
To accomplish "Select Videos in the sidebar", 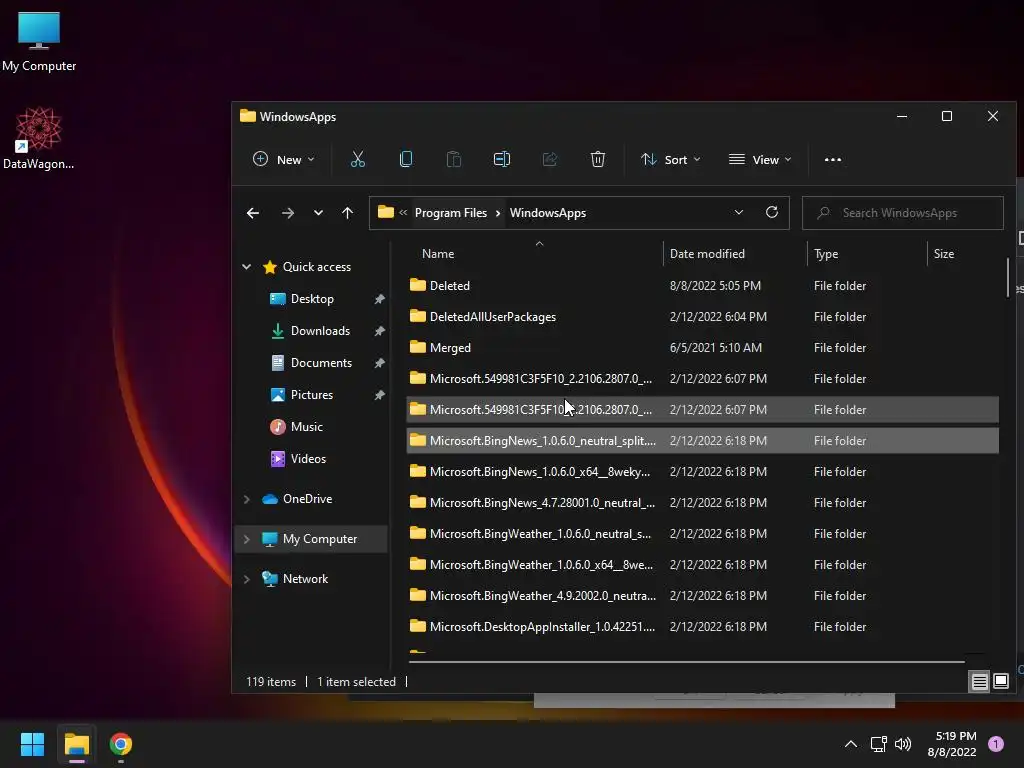I will pyautogui.click(x=308, y=459).
